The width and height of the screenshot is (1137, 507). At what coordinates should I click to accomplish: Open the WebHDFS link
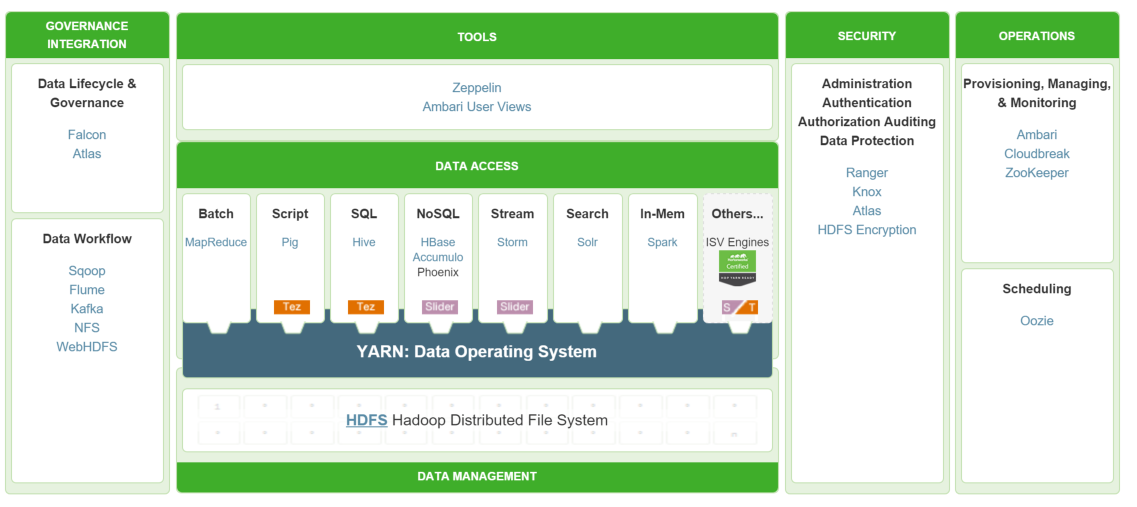point(87,347)
